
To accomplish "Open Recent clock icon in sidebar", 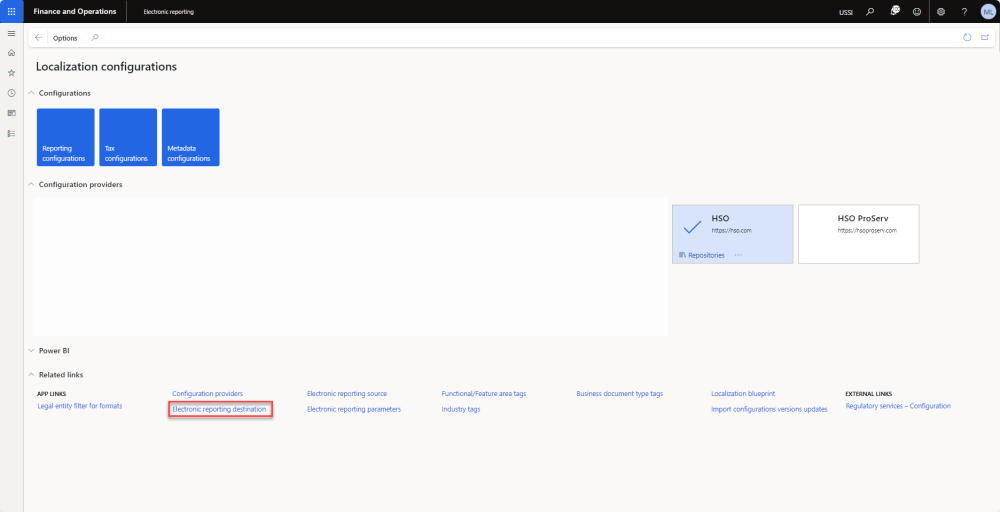I will [11, 93].
